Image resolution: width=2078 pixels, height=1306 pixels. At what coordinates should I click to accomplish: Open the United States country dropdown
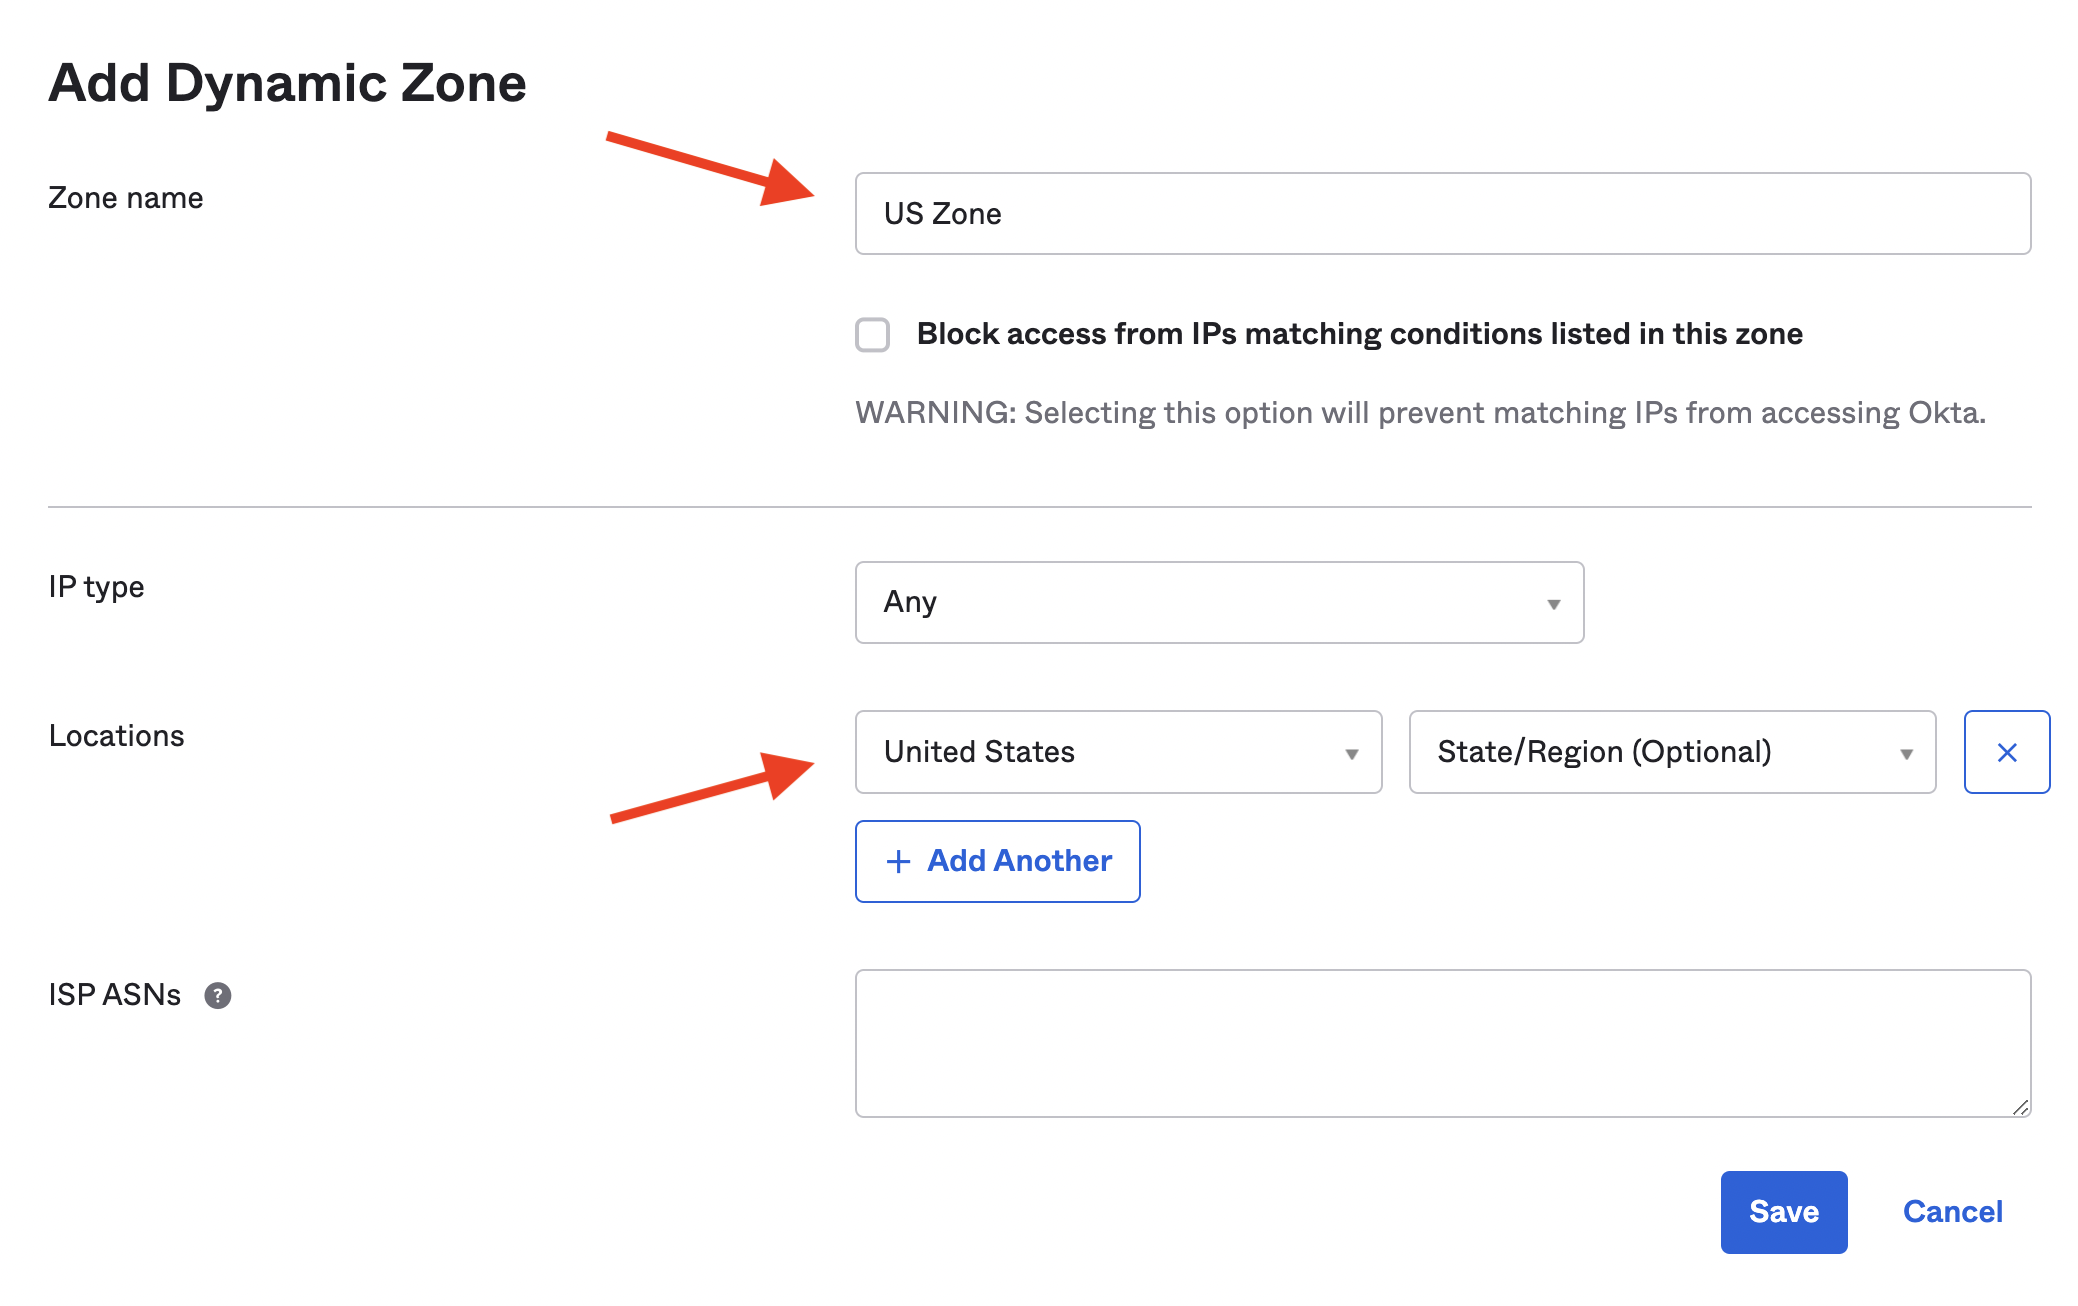point(1117,752)
